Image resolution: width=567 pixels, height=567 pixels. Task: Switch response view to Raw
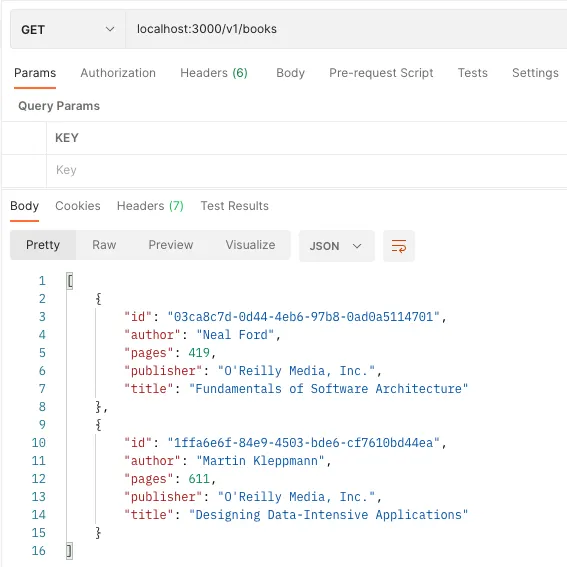[104, 245]
